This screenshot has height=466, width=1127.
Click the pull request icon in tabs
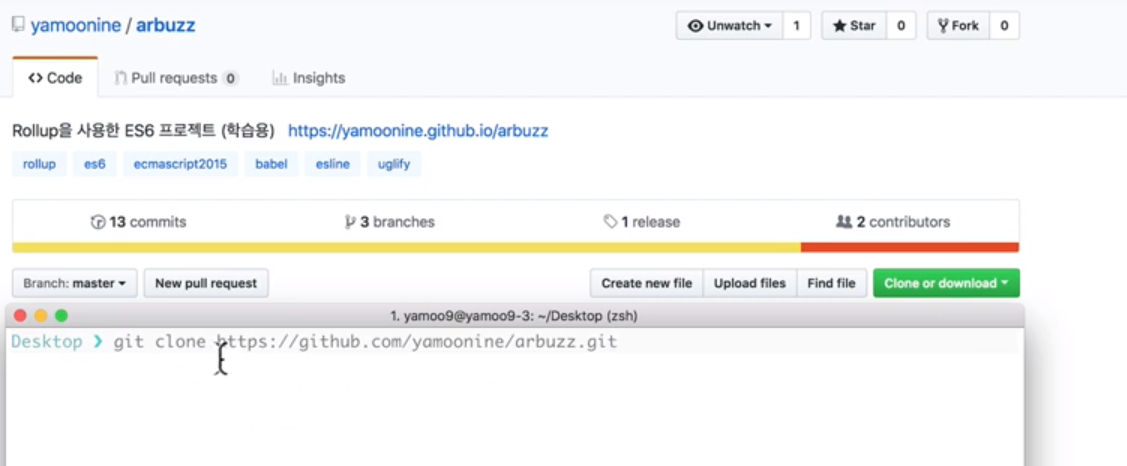coord(121,78)
